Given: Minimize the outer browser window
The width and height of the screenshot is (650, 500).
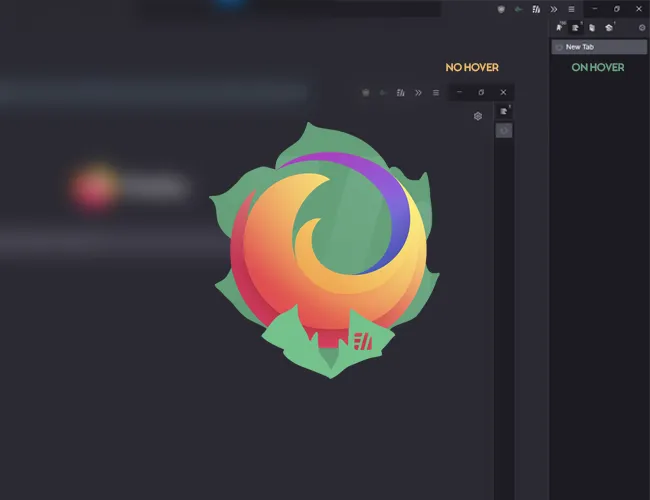Looking at the screenshot, I should point(594,9).
